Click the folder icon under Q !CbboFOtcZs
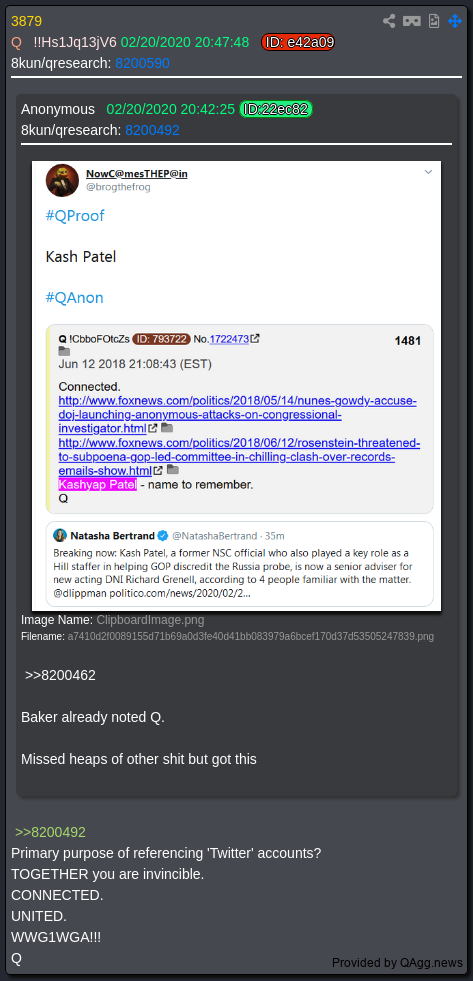This screenshot has height=981, width=473. (x=64, y=352)
